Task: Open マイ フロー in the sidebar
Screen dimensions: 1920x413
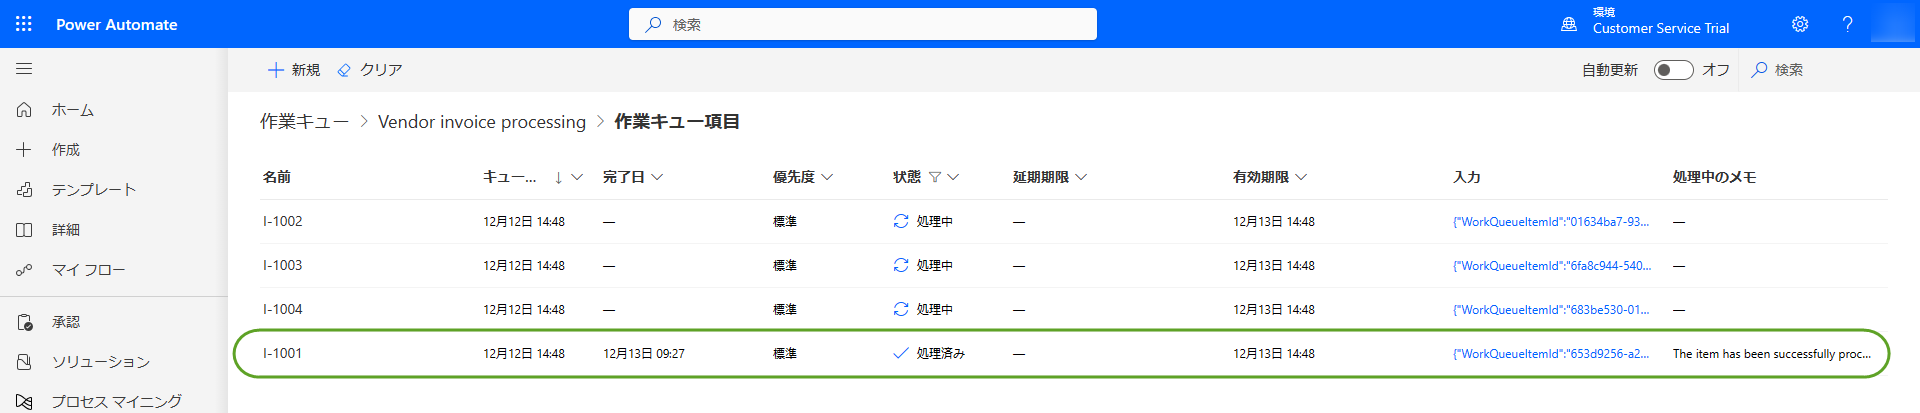Action: pyautogui.click(x=89, y=270)
